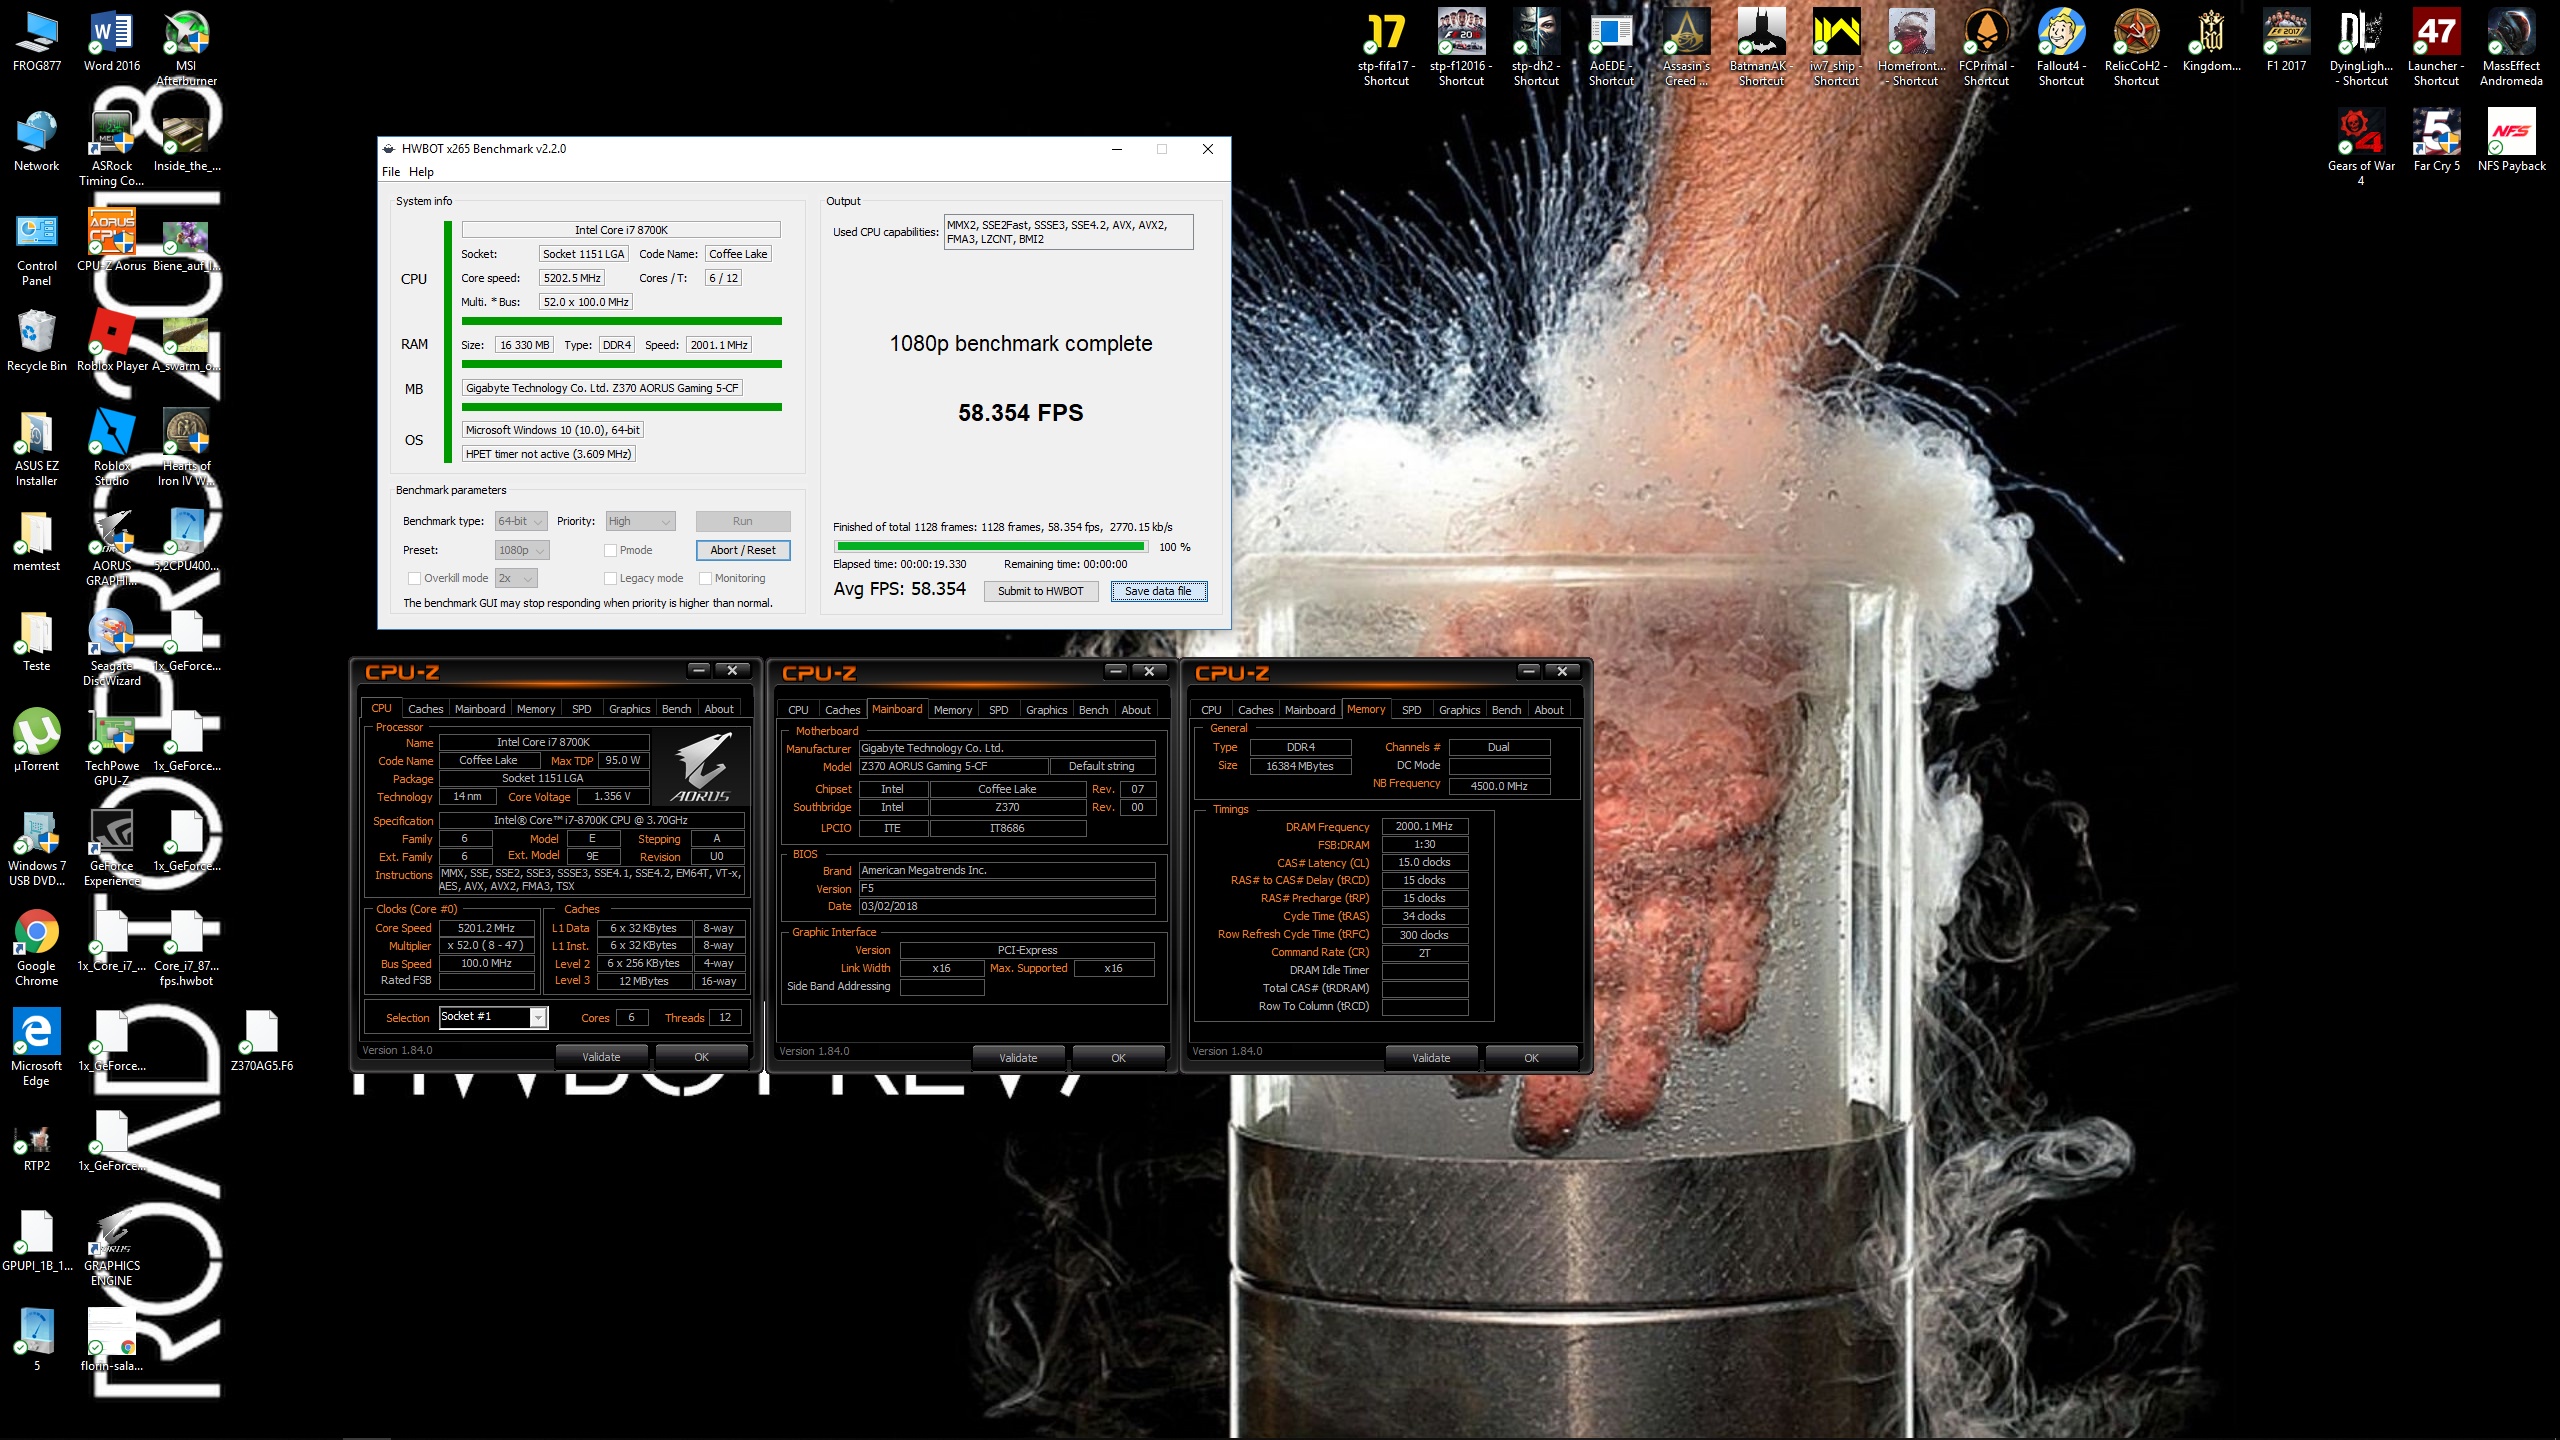Screen dimensions: 2560x1440
Task: Open TechPowerUp GPU-Z desktop icon
Action: 112,748
